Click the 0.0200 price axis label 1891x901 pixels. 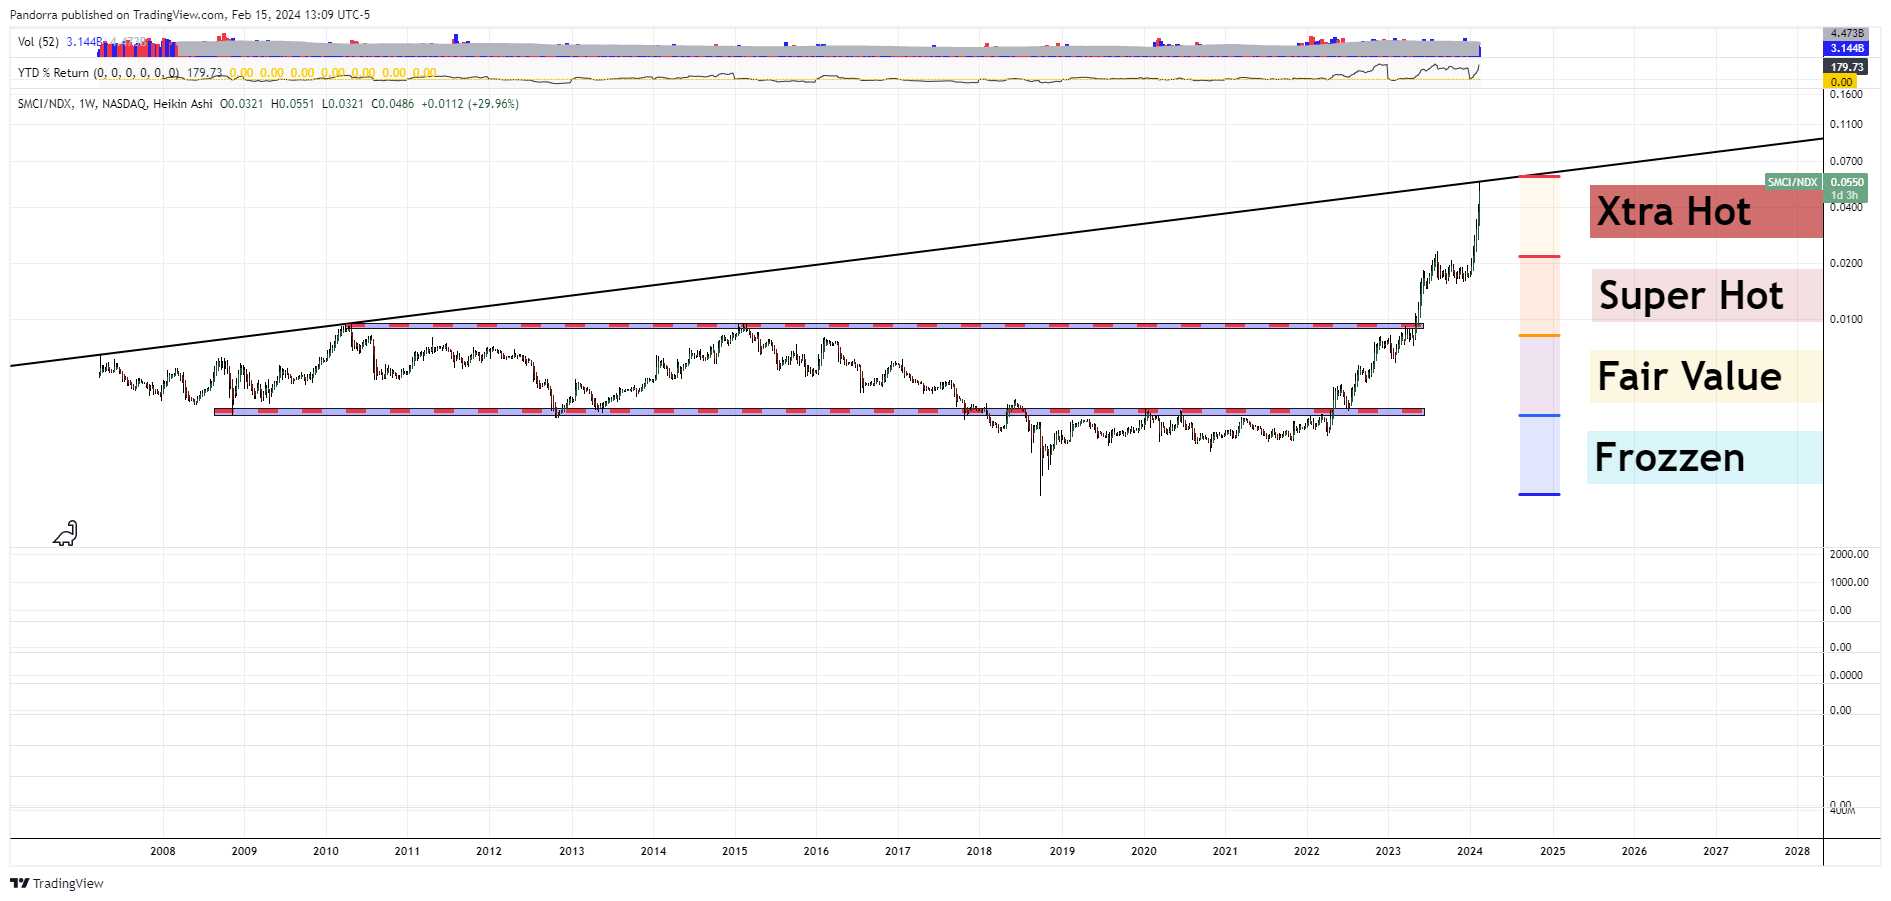(1846, 263)
